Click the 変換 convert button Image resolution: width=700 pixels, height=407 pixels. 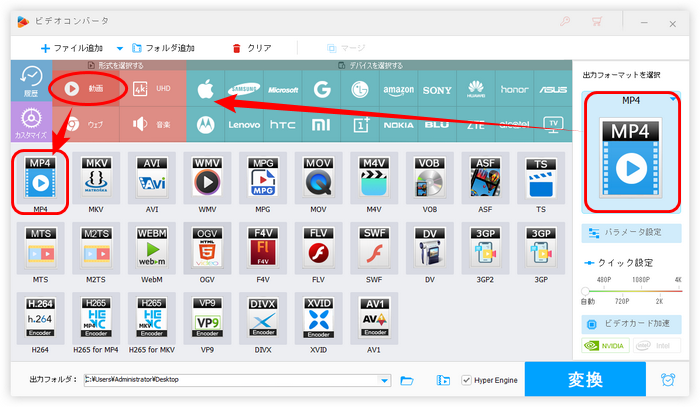tap(585, 379)
